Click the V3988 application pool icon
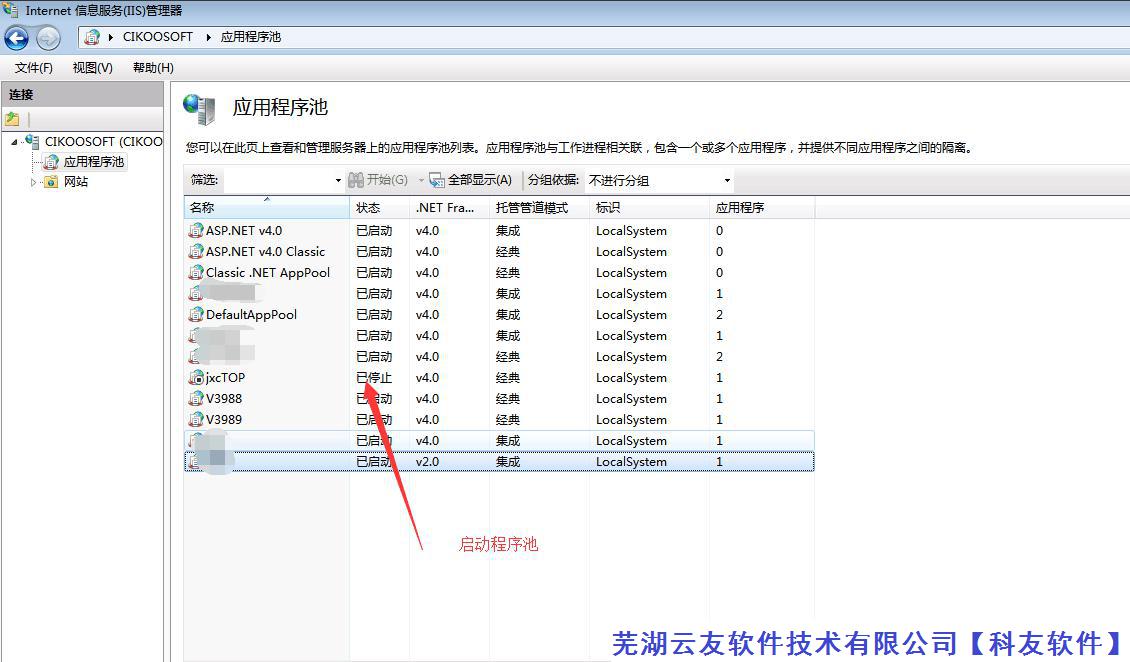This screenshot has height=662, width=1130. [x=196, y=399]
